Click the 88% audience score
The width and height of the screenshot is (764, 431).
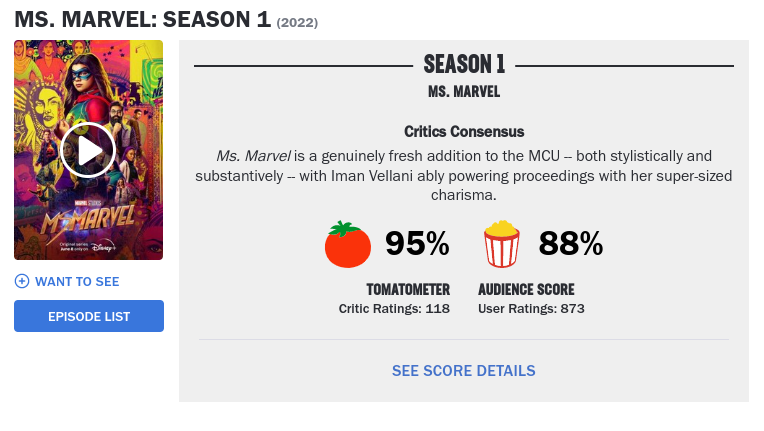coord(571,243)
